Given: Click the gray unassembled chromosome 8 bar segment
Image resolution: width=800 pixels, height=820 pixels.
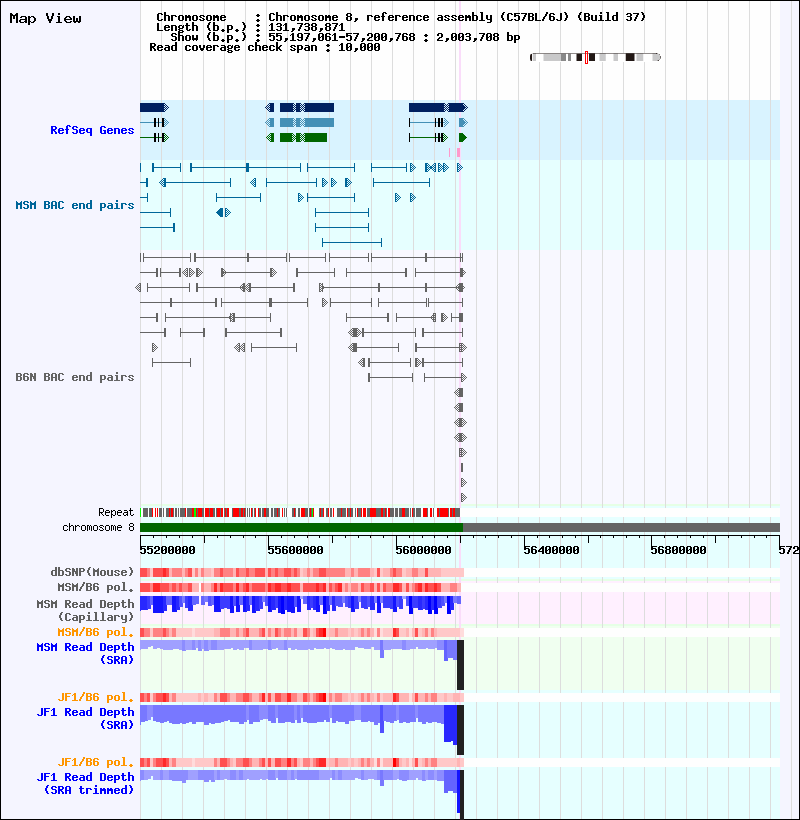Looking at the screenshot, I should [621, 527].
